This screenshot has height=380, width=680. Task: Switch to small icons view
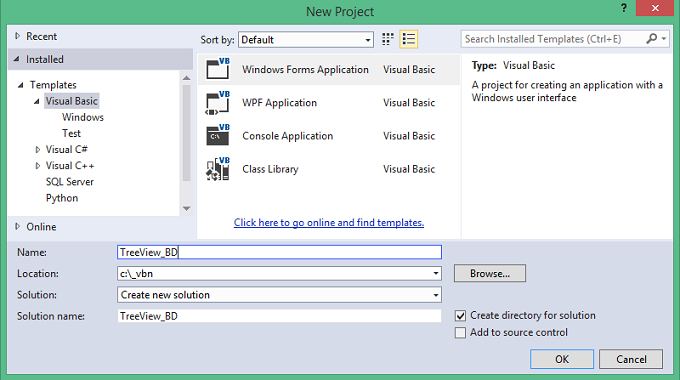(388, 39)
